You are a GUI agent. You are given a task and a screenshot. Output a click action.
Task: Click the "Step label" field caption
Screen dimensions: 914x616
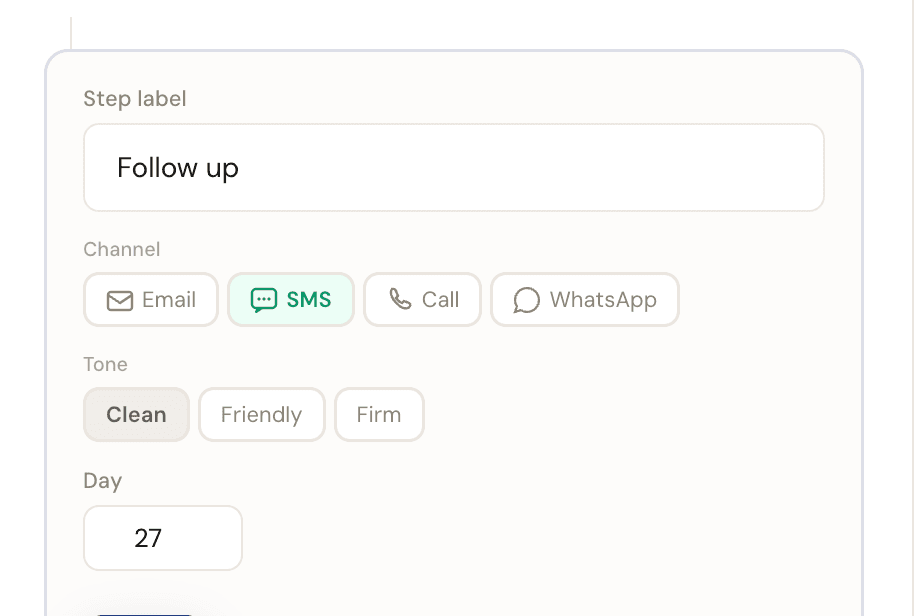click(x=135, y=99)
